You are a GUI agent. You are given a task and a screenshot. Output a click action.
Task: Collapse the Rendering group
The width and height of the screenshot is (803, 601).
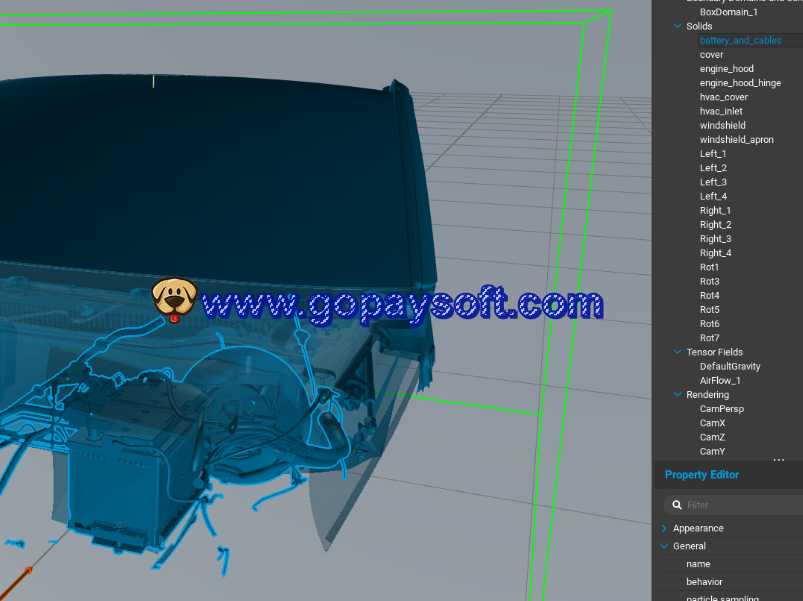[677, 395]
